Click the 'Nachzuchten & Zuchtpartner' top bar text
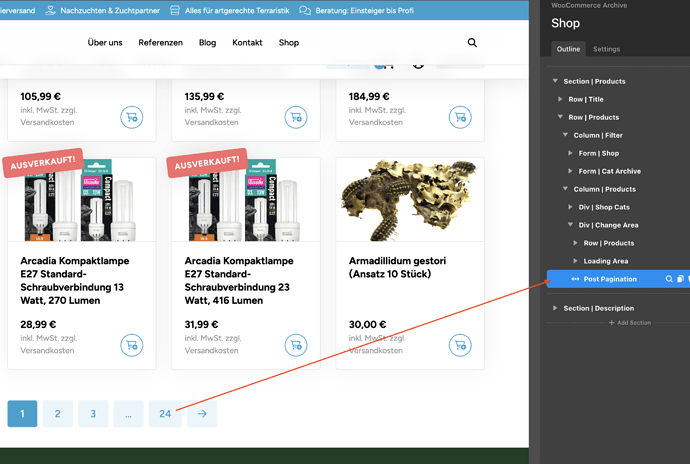Image resolution: width=690 pixels, height=464 pixels. pos(110,11)
